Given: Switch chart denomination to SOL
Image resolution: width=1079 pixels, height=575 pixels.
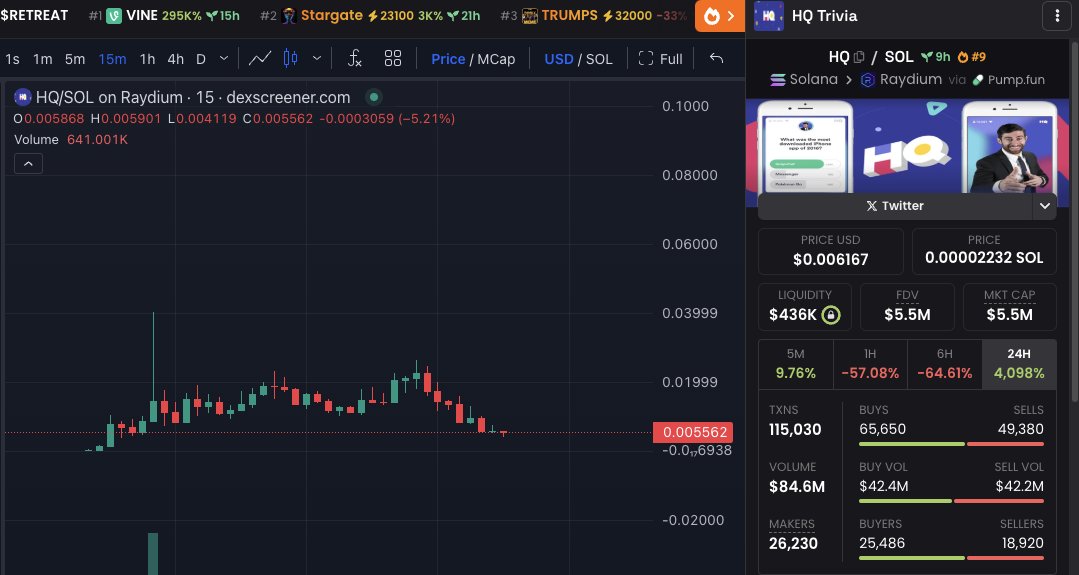Looking at the screenshot, I should [599, 59].
